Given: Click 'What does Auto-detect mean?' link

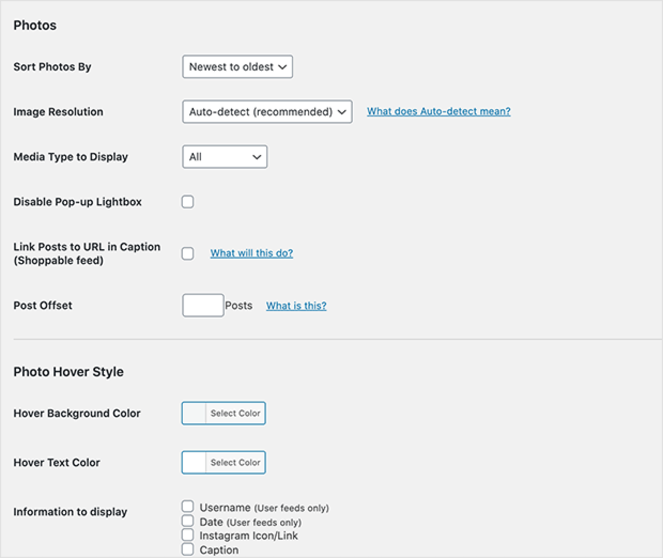Looking at the screenshot, I should click(438, 112).
